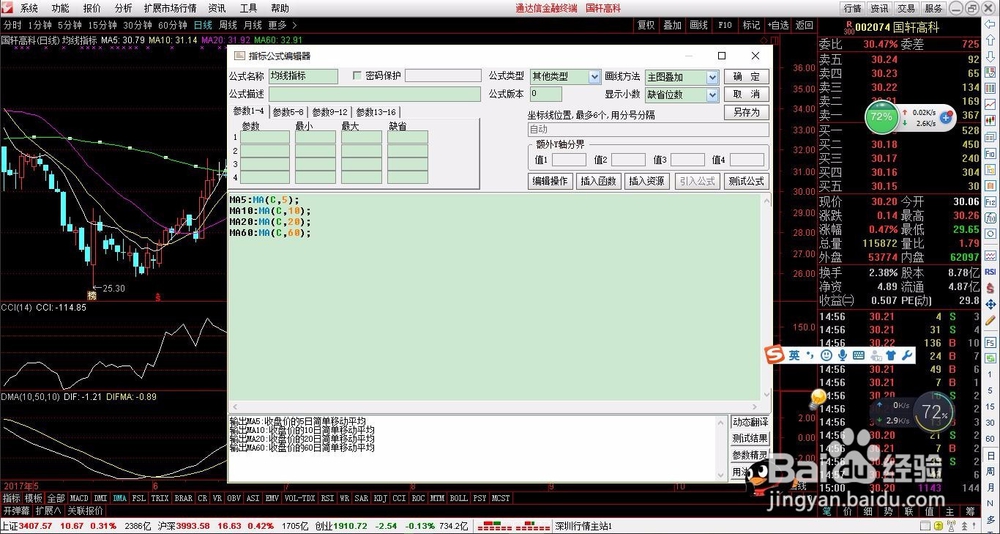Screen dimensions: 1000x534
Task: Click the down arrow icon in right sidebar
Action: tap(990, 56)
